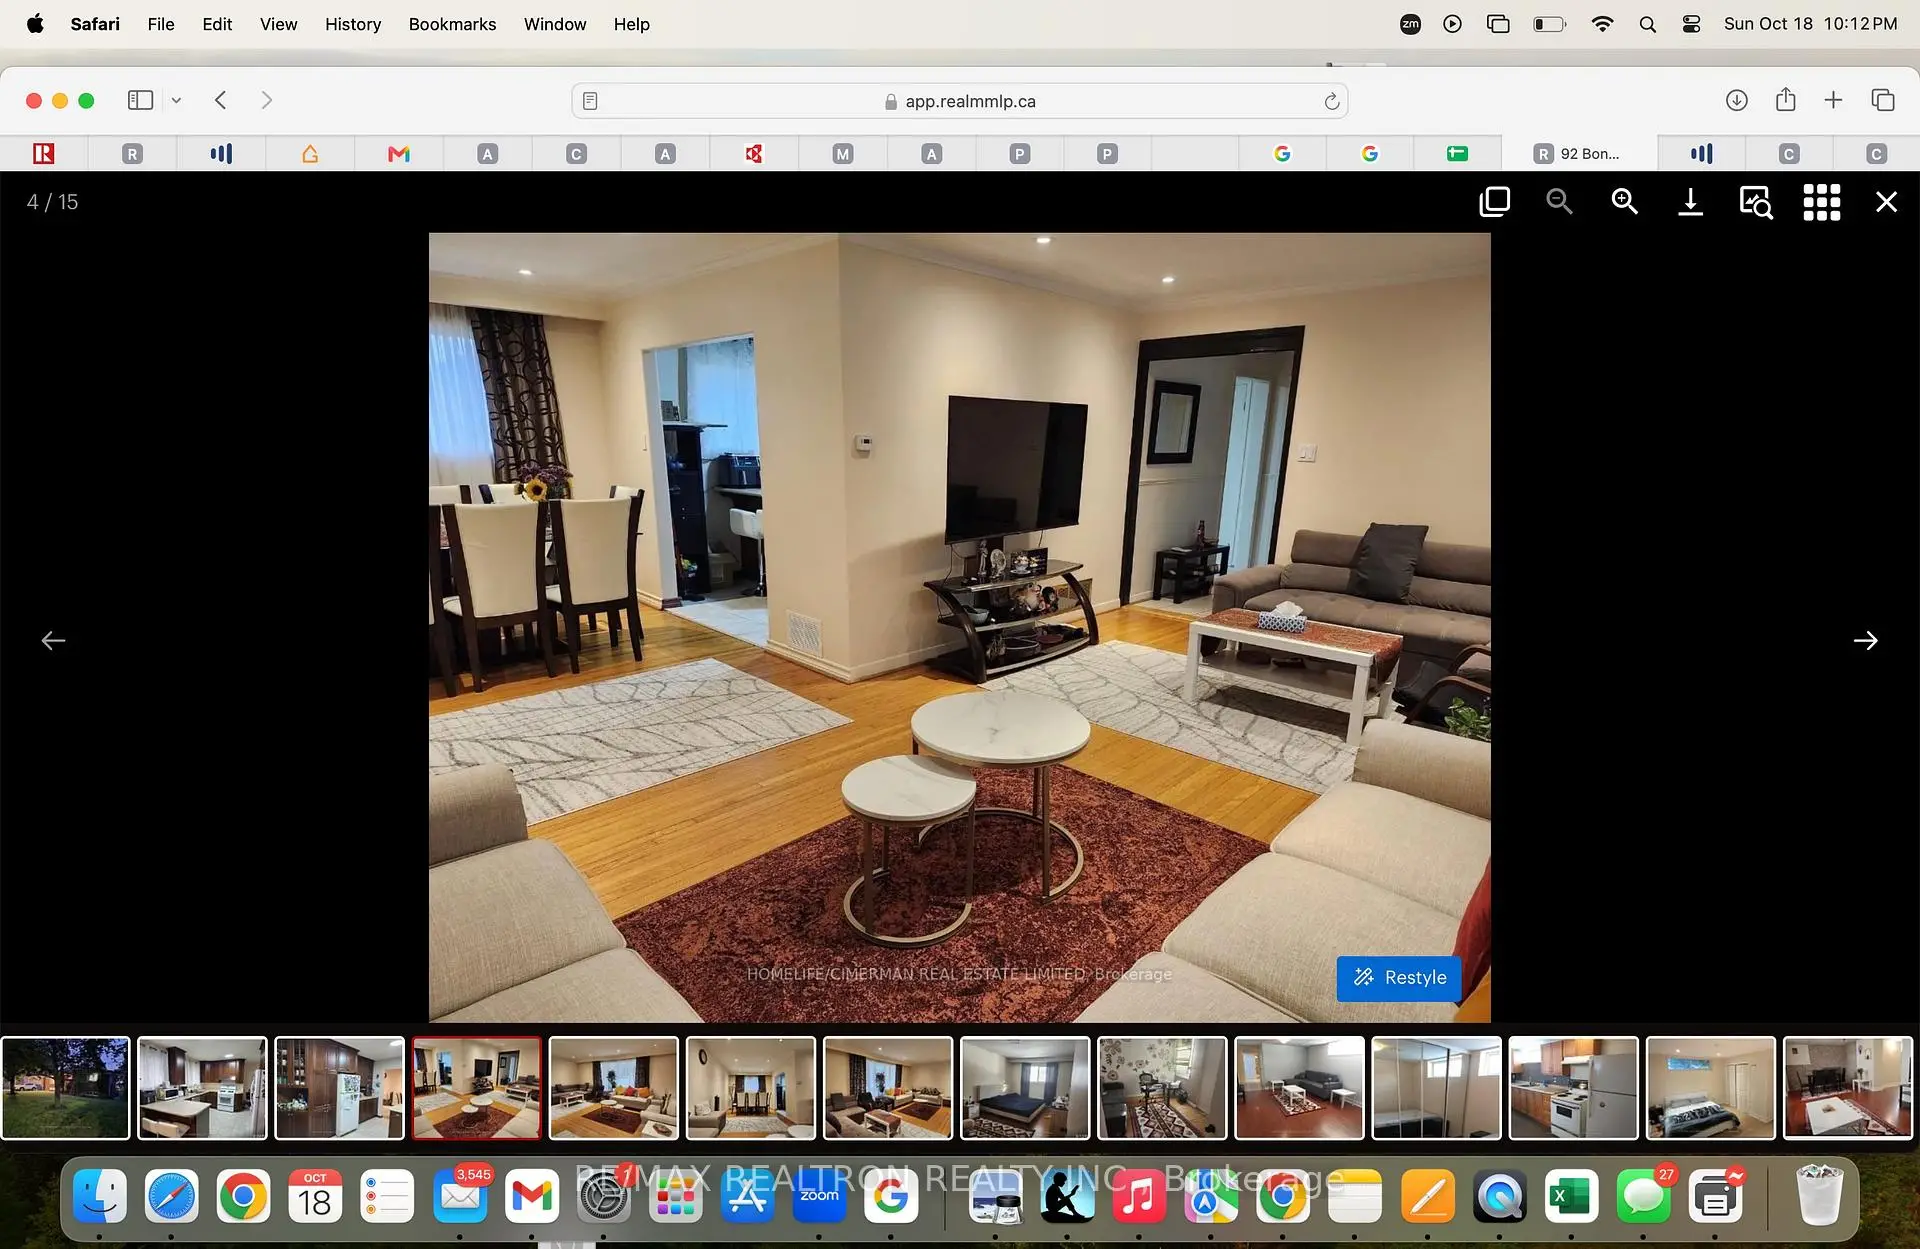Close the photo gallery viewer
Screen dimensions: 1920x1249
click(x=1886, y=202)
